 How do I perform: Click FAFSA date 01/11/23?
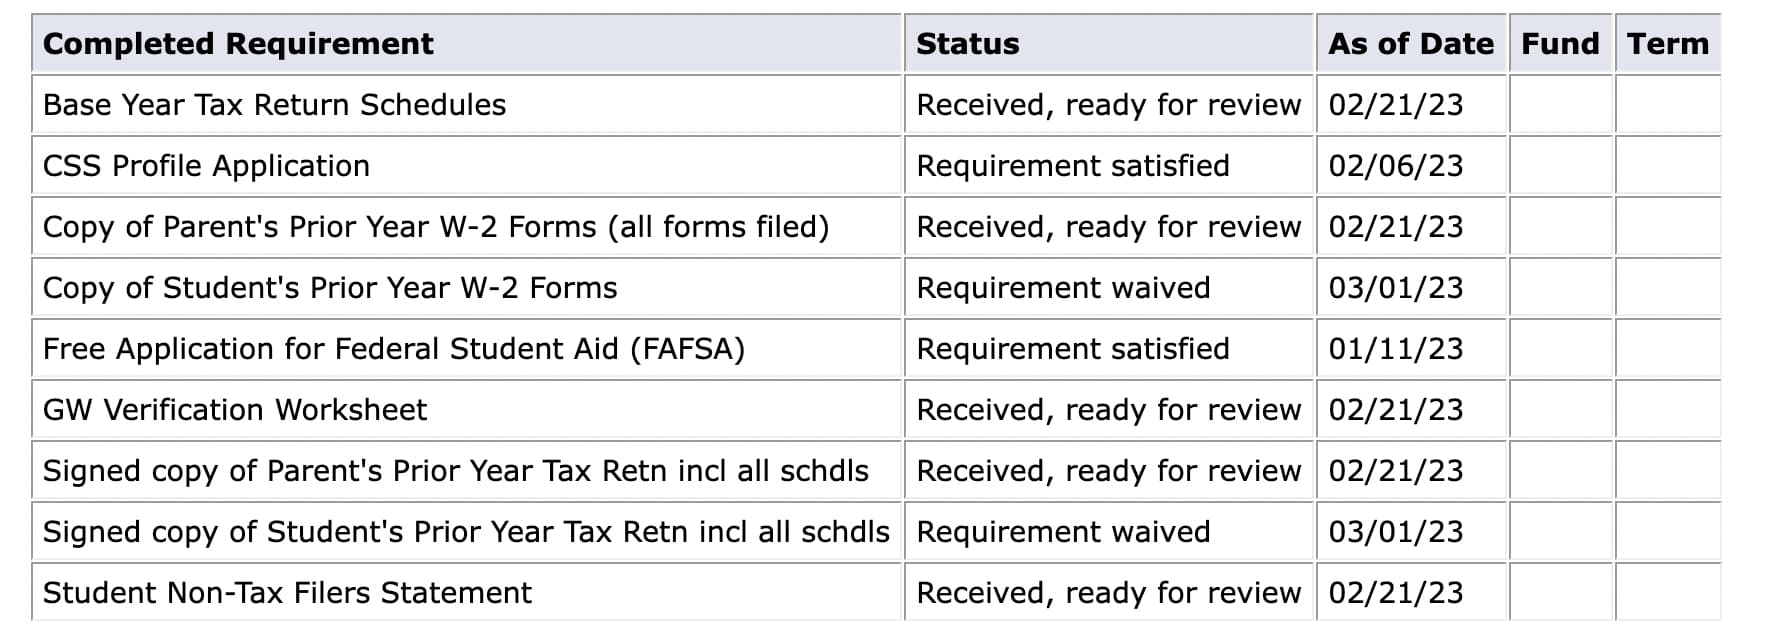pyautogui.click(x=1395, y=349)
